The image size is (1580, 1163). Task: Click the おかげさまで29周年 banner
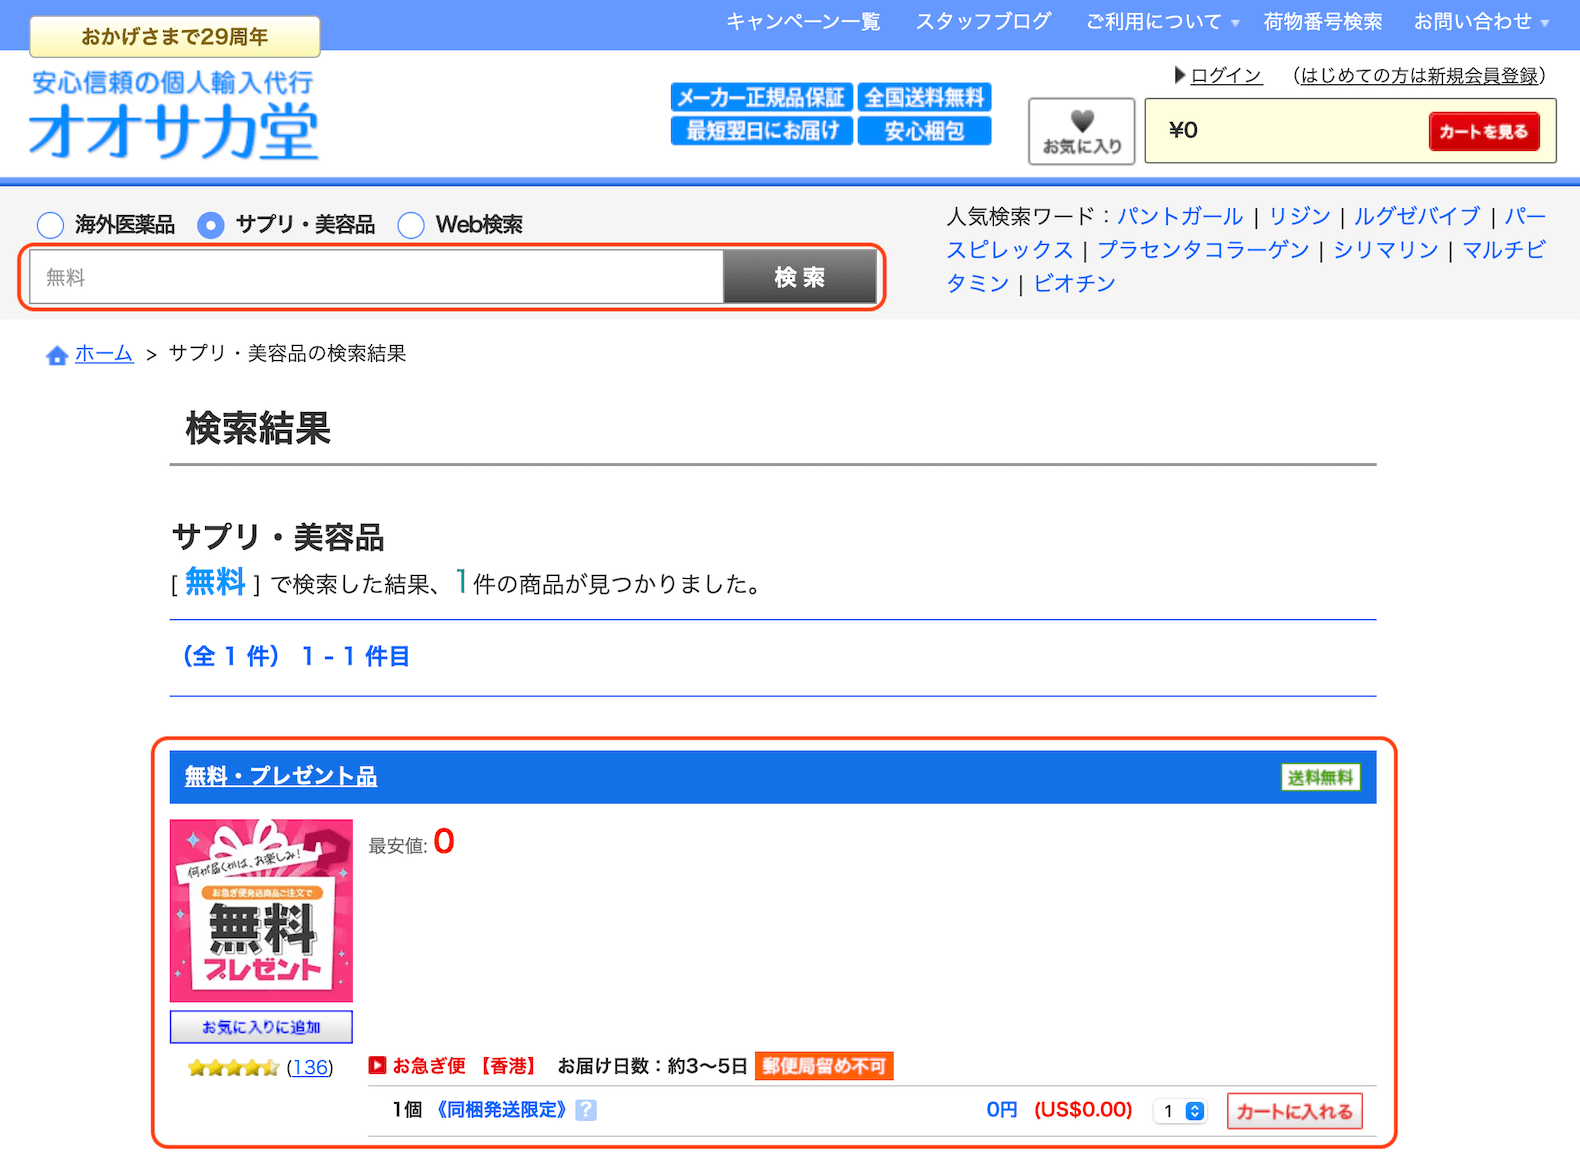pyautogui.click(x=175, y=37)
